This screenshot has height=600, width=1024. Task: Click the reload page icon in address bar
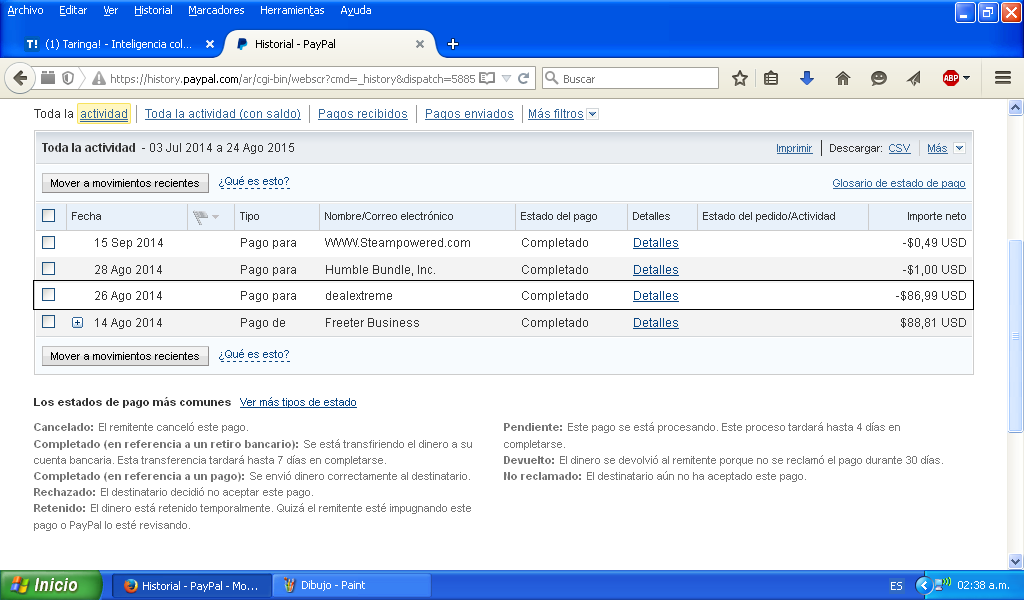coord(524,78)
